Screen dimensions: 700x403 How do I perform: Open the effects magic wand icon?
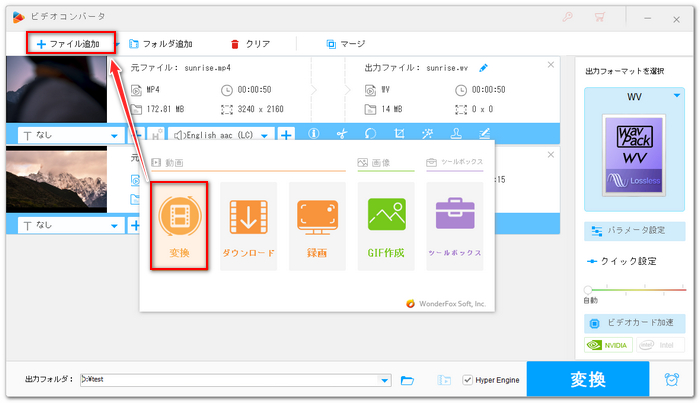428,133
